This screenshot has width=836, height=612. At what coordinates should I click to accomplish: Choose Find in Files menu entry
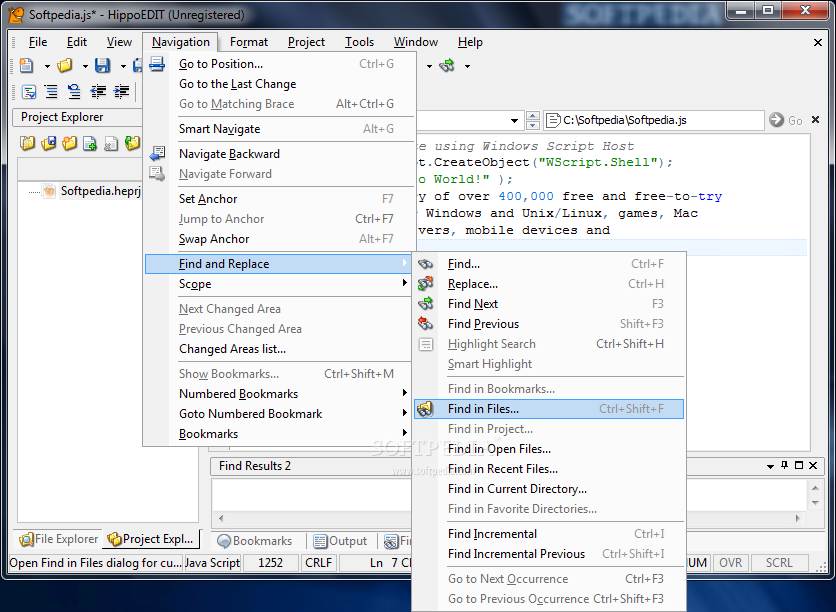pos(549,409)
